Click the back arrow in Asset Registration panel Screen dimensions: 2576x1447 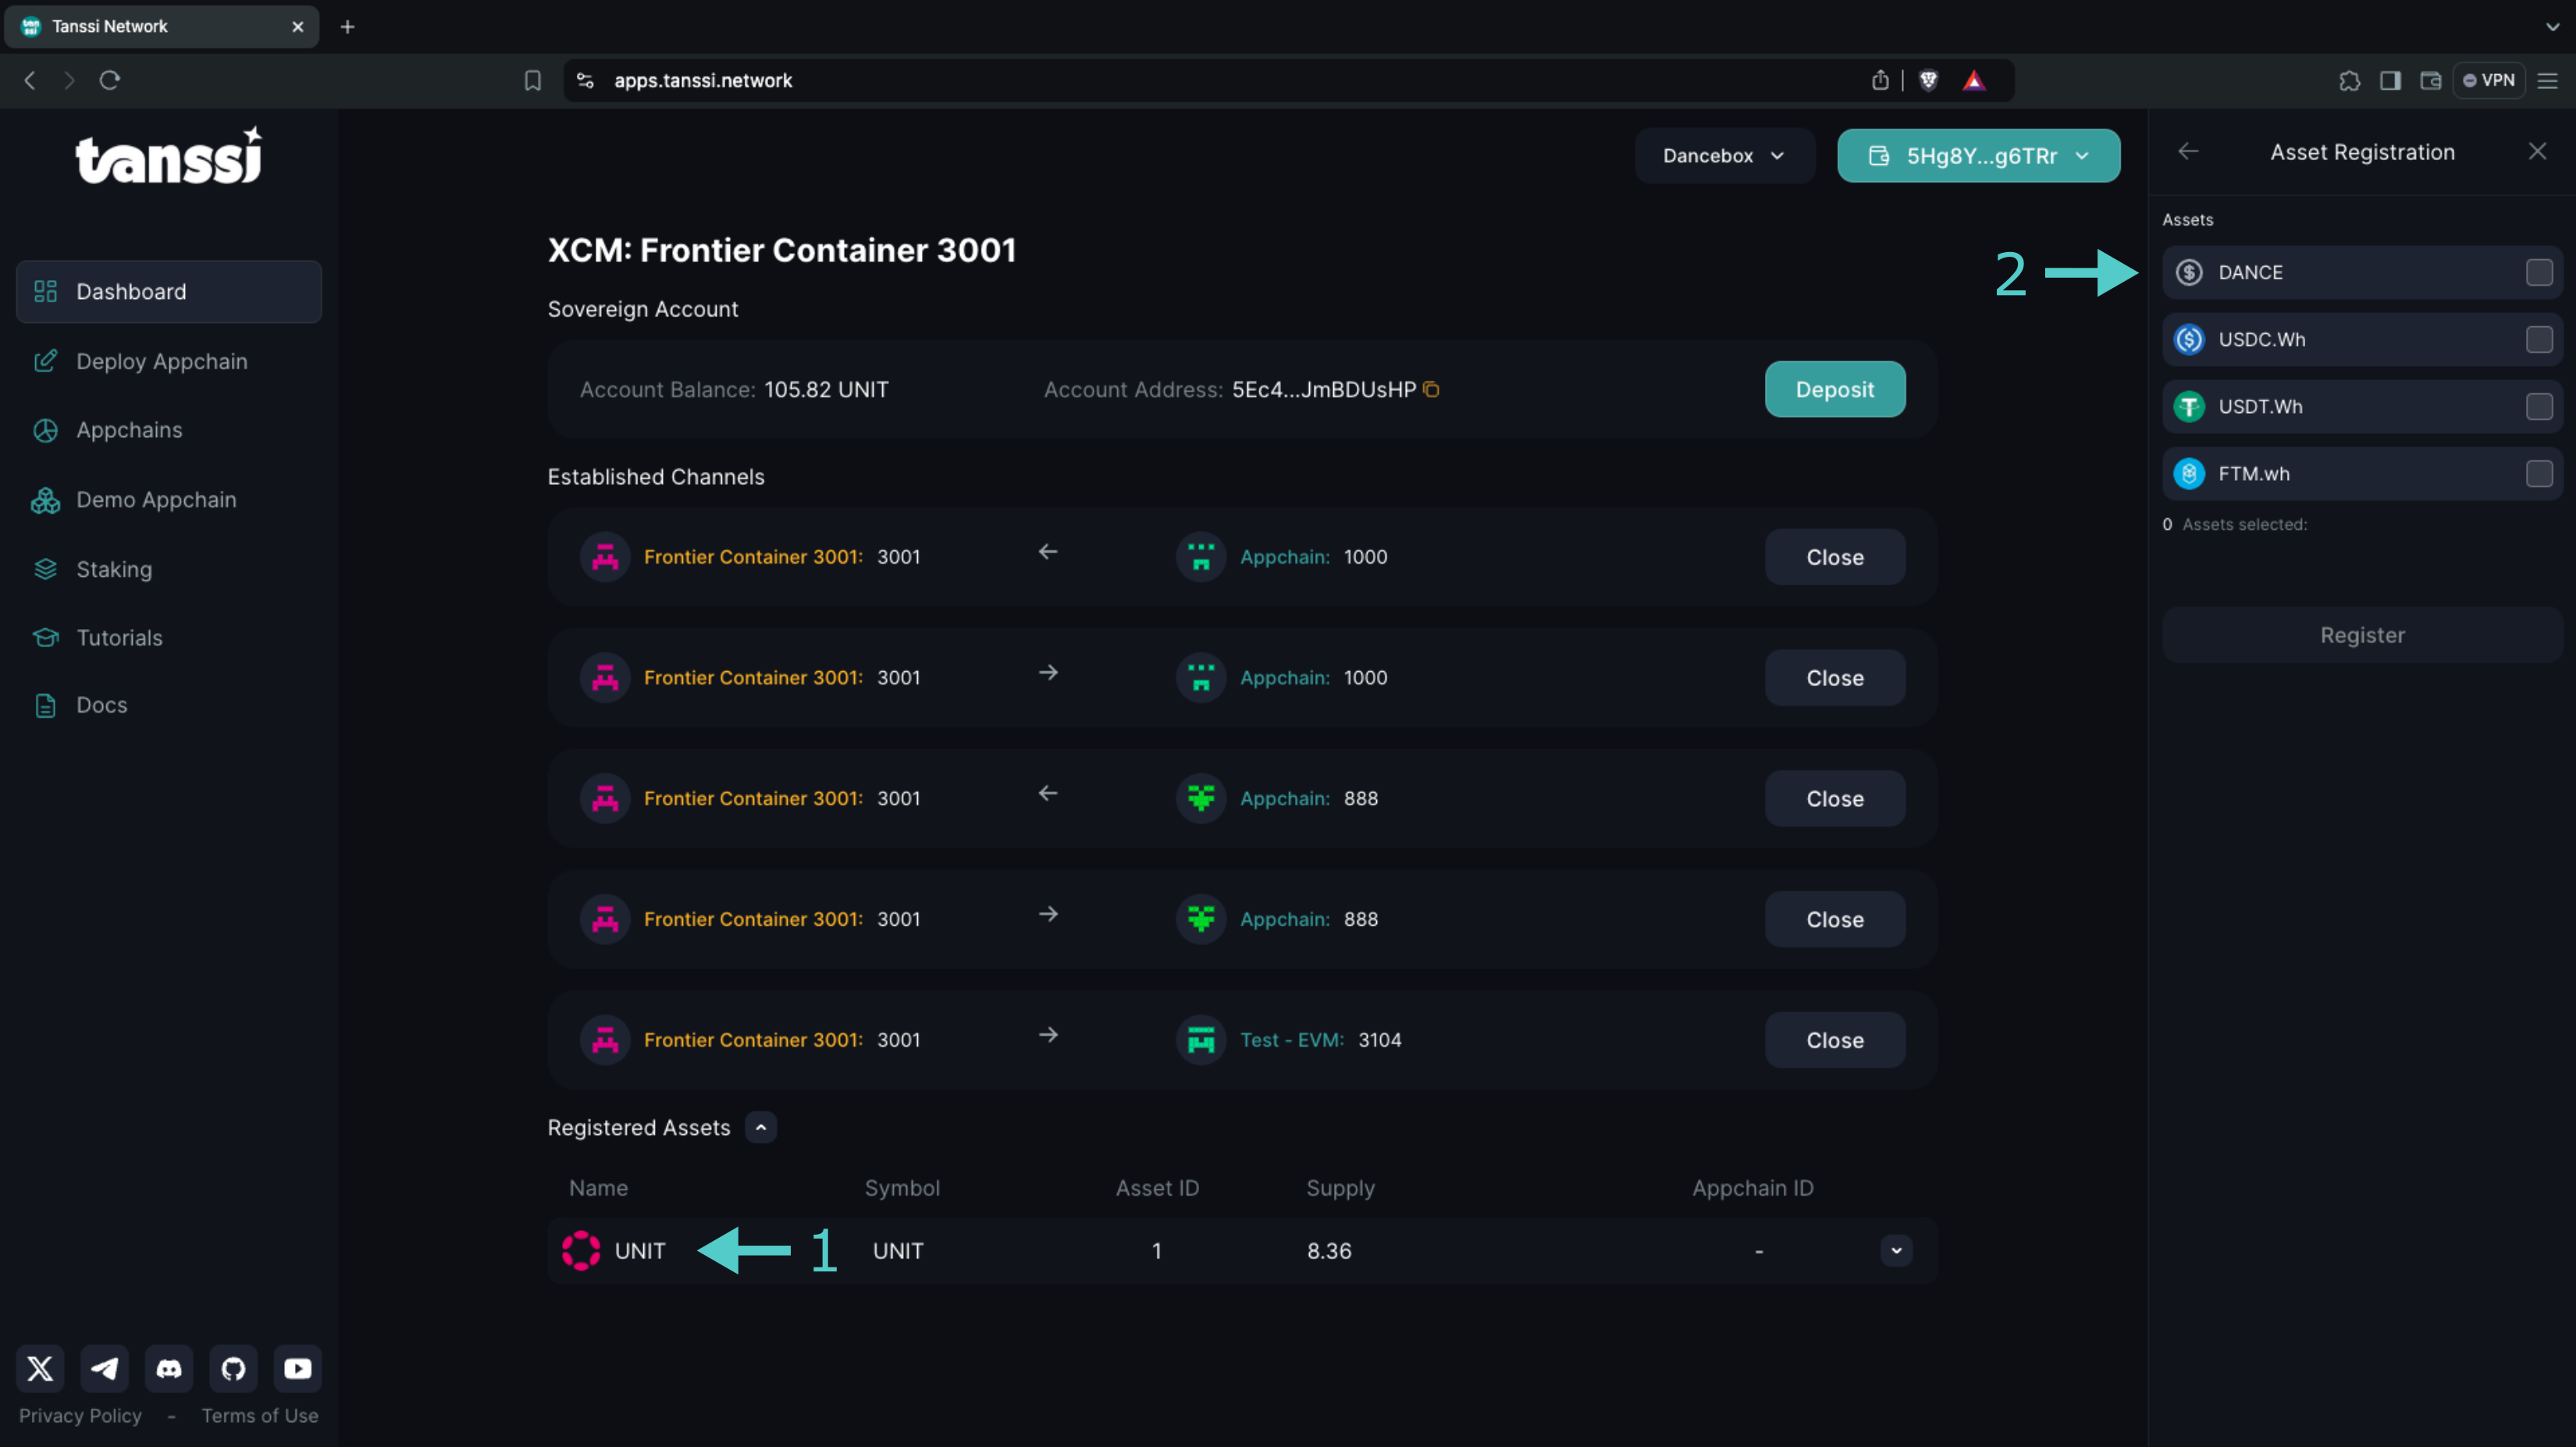pyautogui.click(x=2188, y=152)
